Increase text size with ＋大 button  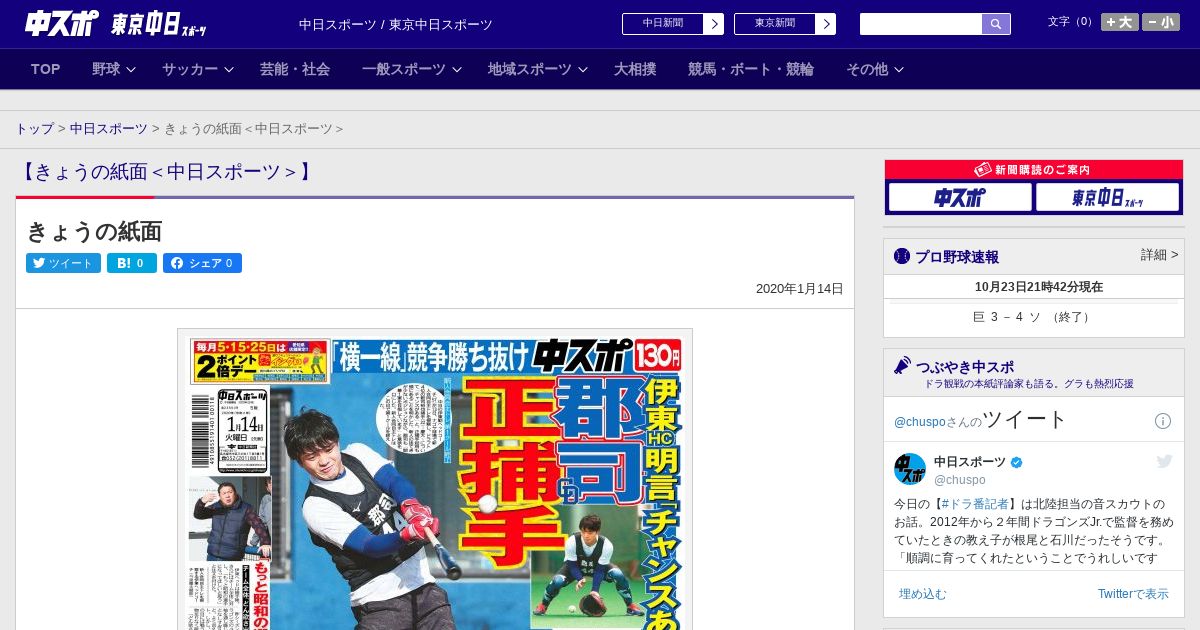coord(1119,22)
